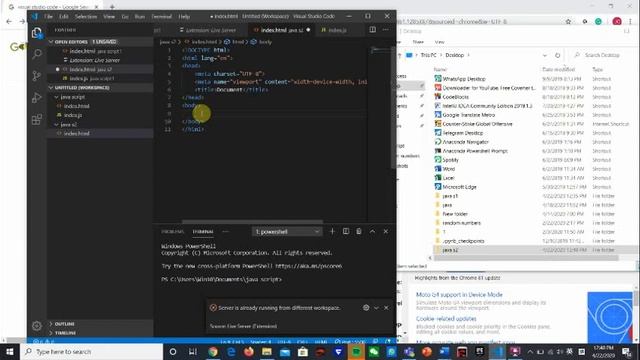Open the Search view in activity bar
Viewport: 640px width, 360px height.
(37, 54)
